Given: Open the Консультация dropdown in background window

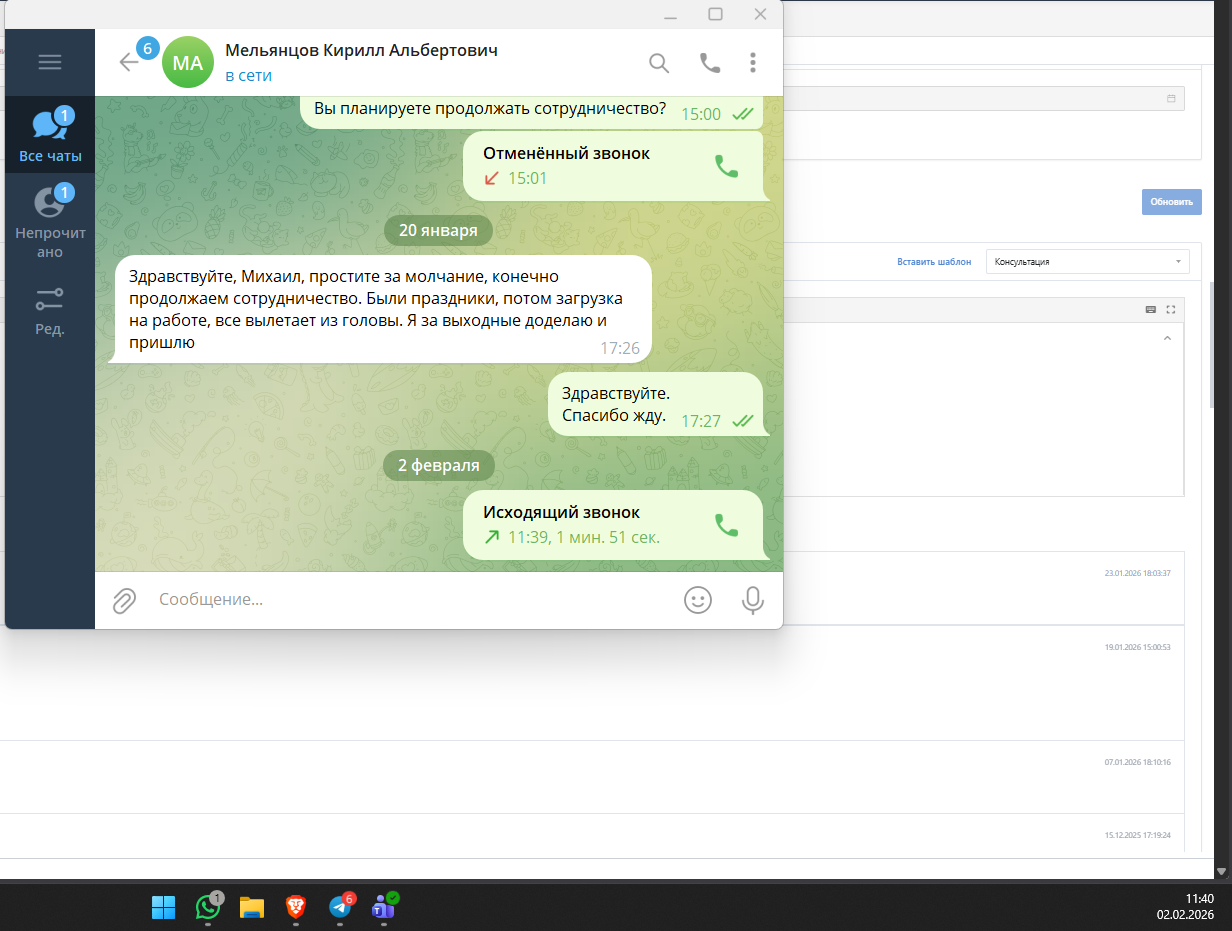Looking at the screenshot, I should point(1087,262).
